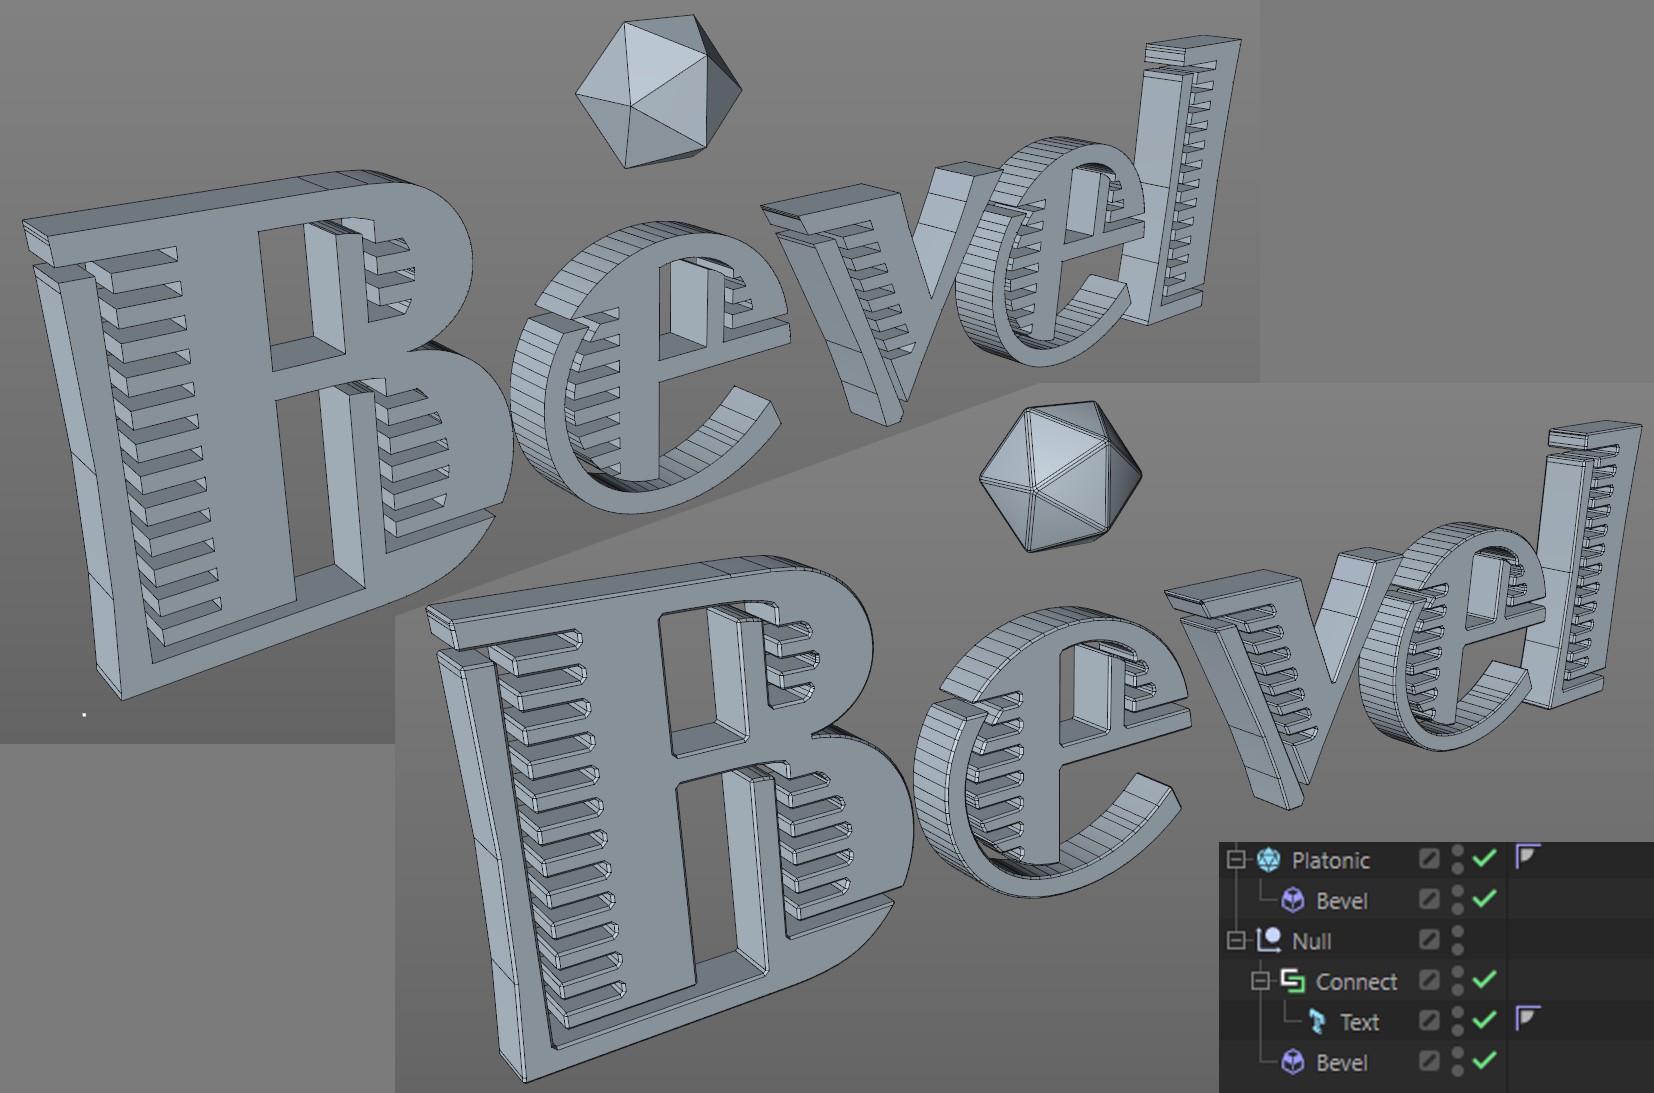Disable the Bevel under Platonic via its checkmark
Image resolution: width=1654 pixels, height=1093 pixels.
click(1485, 899)
